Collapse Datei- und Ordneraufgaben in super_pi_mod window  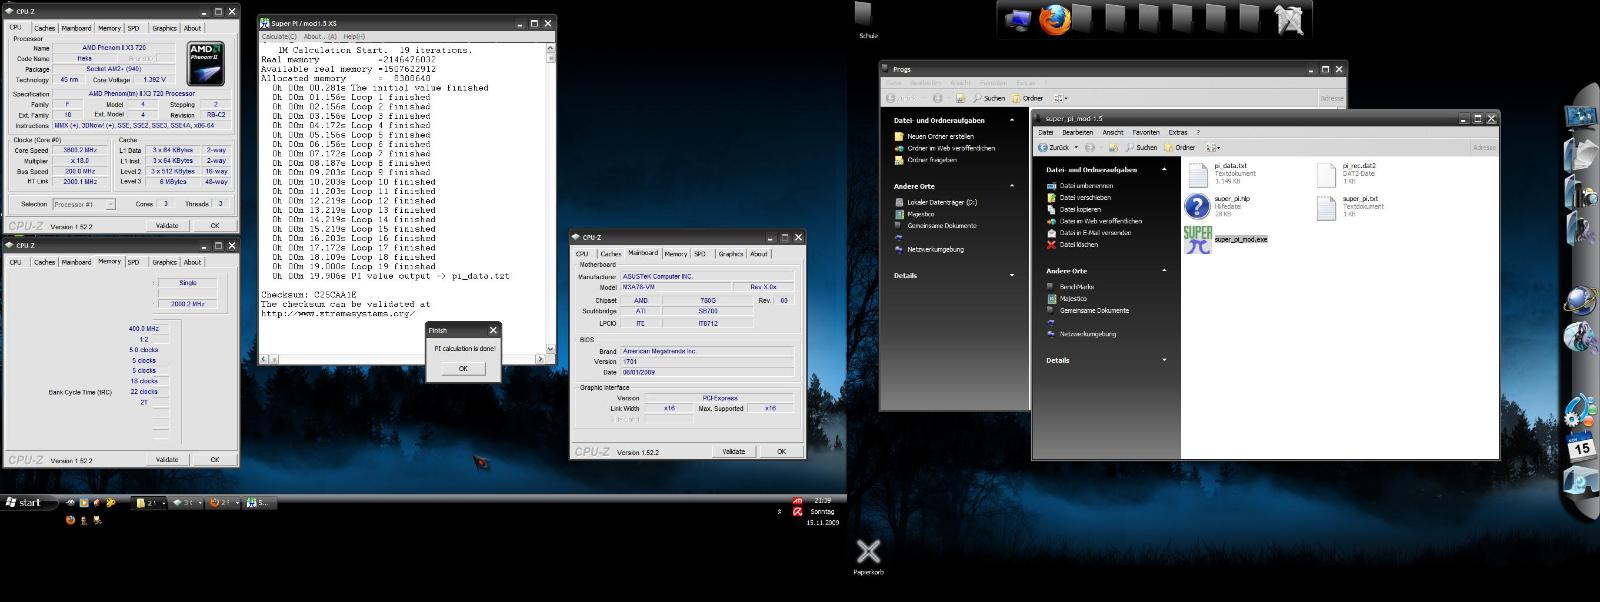point(1164,170)
